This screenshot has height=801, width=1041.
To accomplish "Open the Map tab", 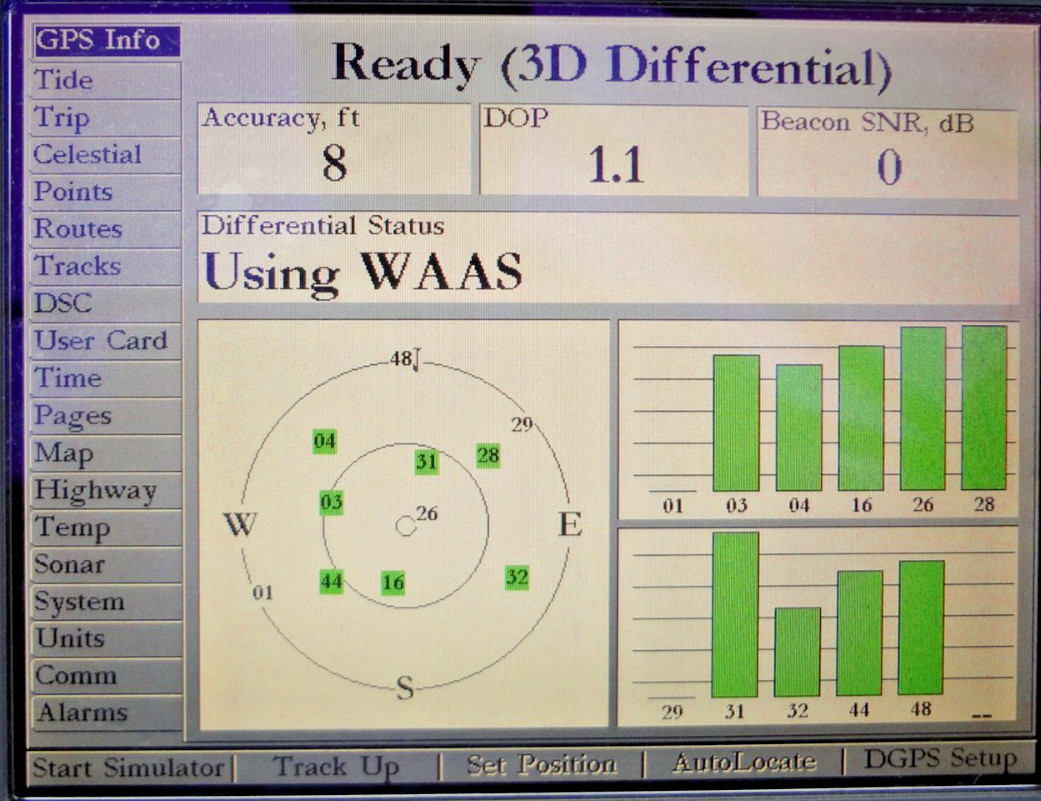I will pyautogui.click(x=106, y=453).
